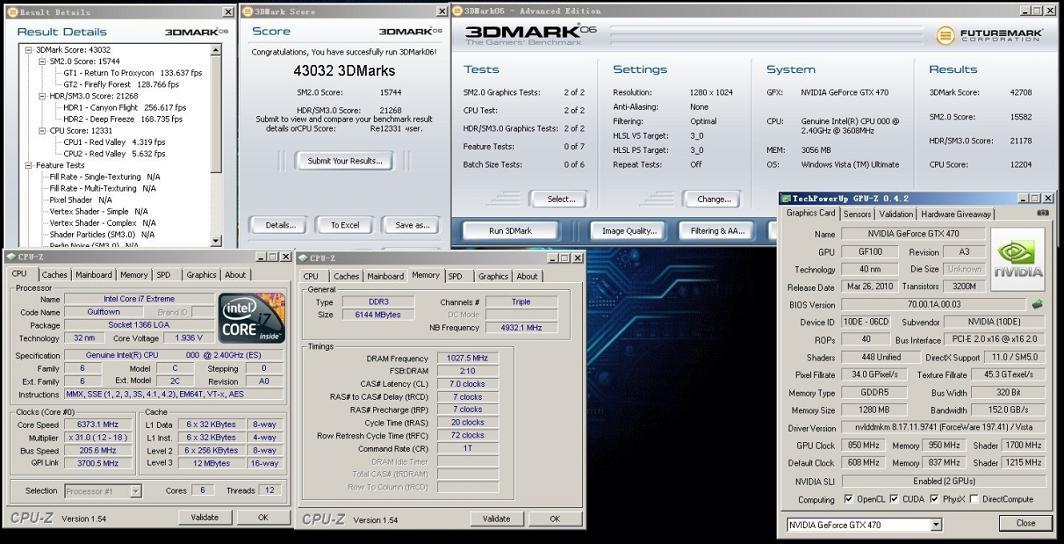Click the GPU-Z BIOS save chip icon
Screen dimensions: 1064x544
coord(1038,305)
